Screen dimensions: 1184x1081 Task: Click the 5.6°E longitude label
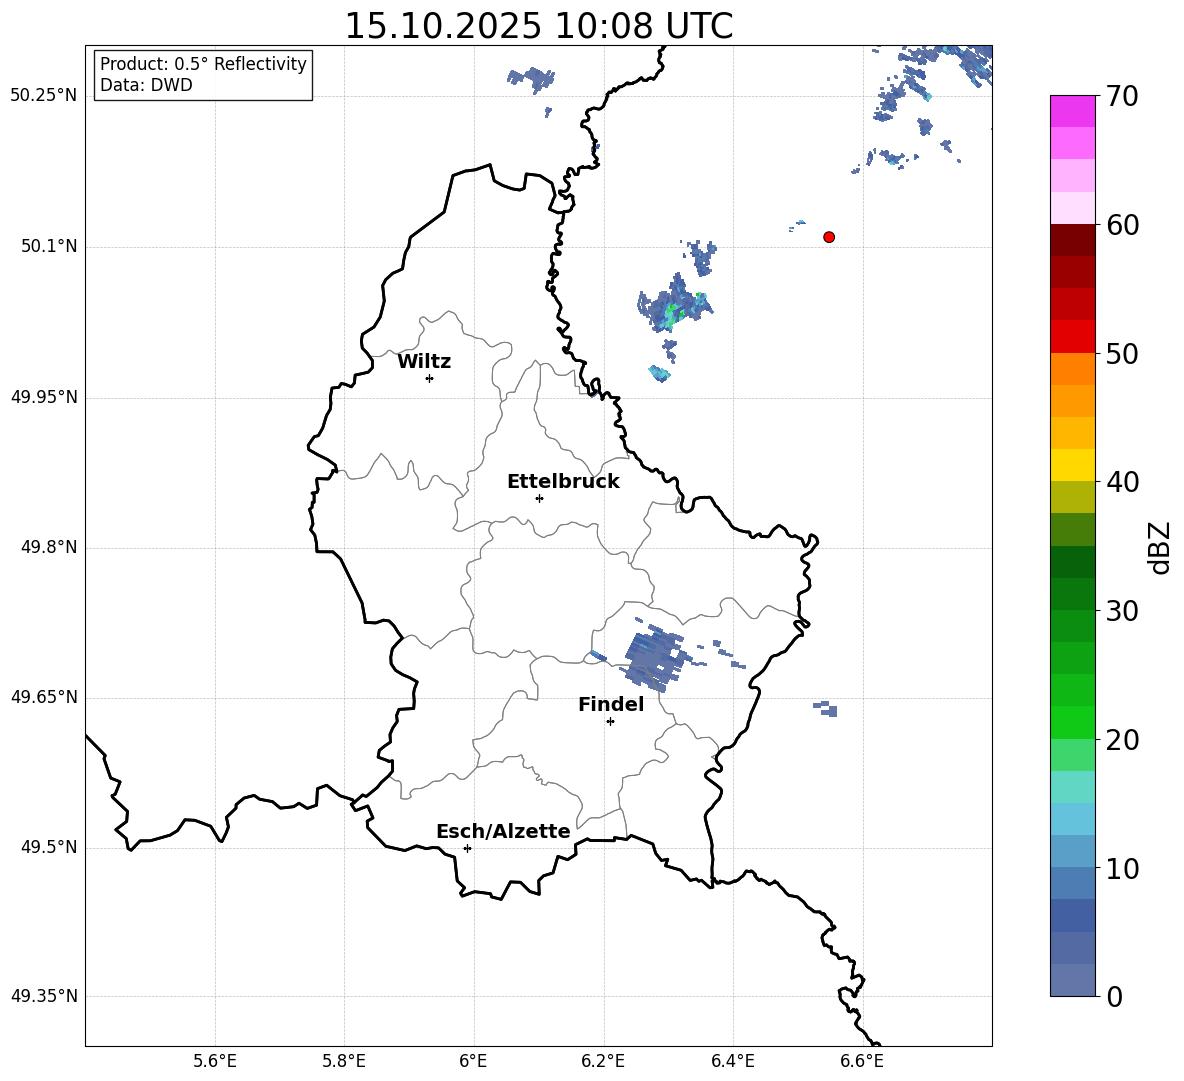pos(215,1061)
